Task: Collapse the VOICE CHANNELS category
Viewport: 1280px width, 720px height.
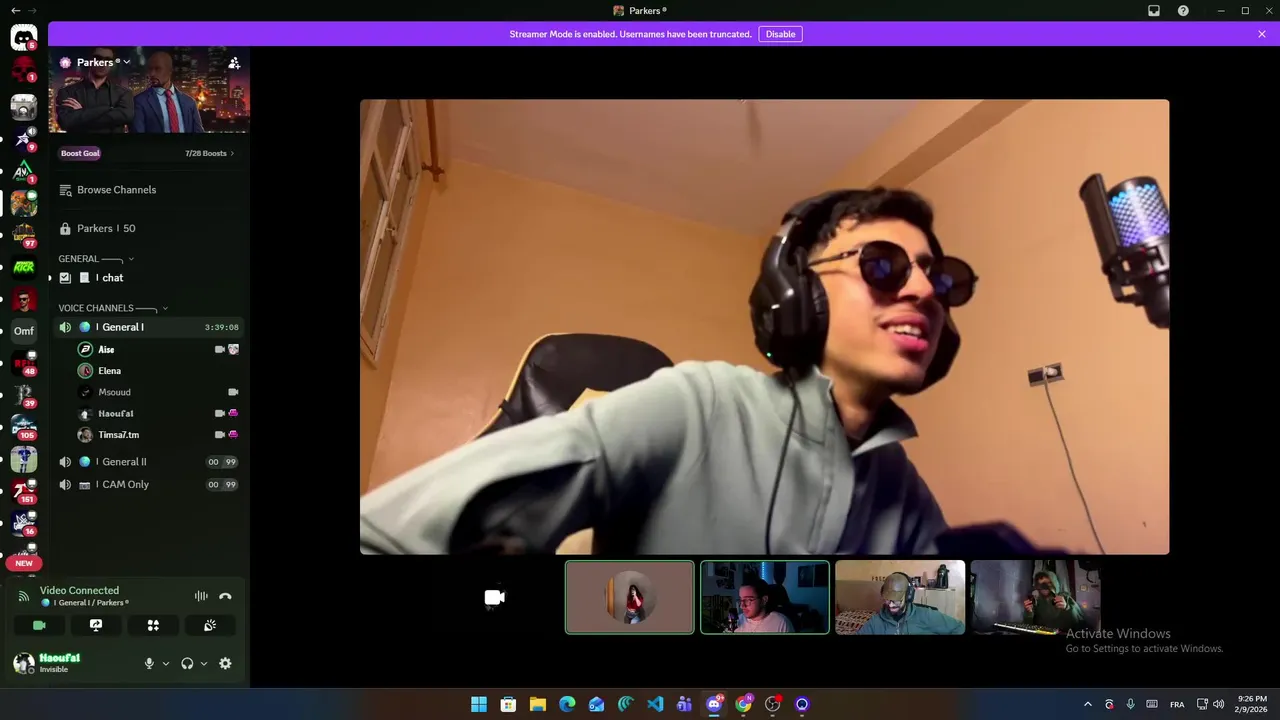Action: [x=113, y=308]
